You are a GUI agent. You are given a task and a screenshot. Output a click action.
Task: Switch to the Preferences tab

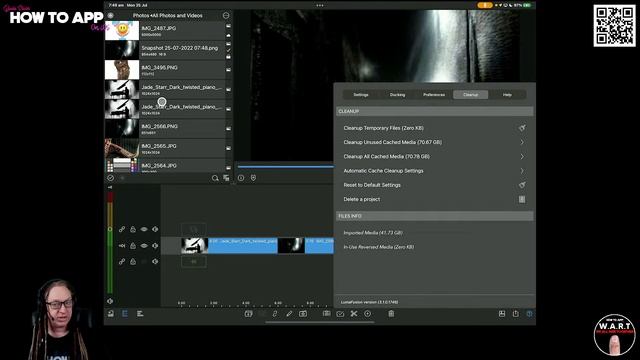point(434,95)
